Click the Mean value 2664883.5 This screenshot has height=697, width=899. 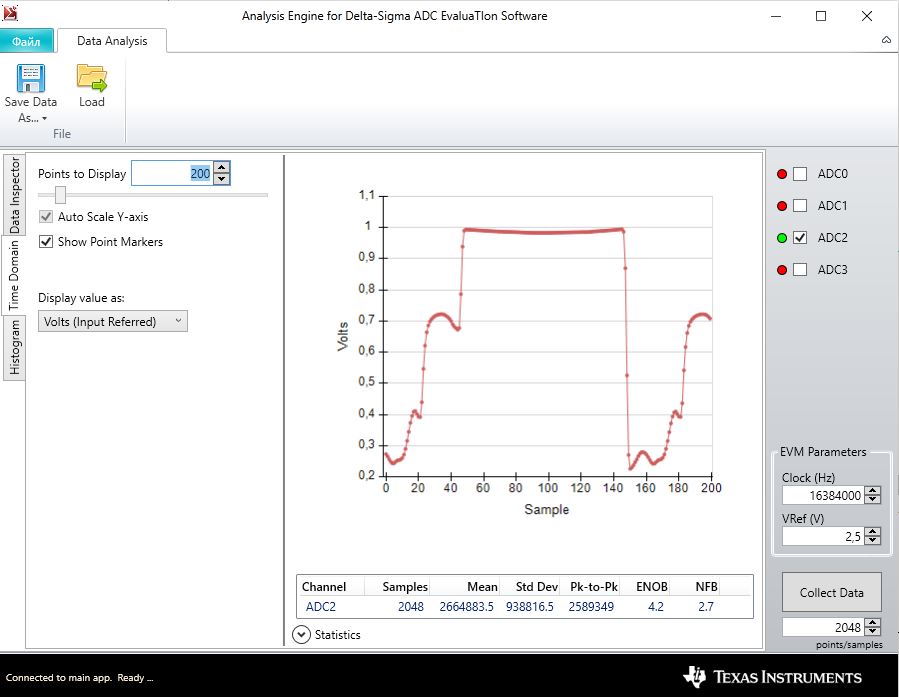click(466, 606)
